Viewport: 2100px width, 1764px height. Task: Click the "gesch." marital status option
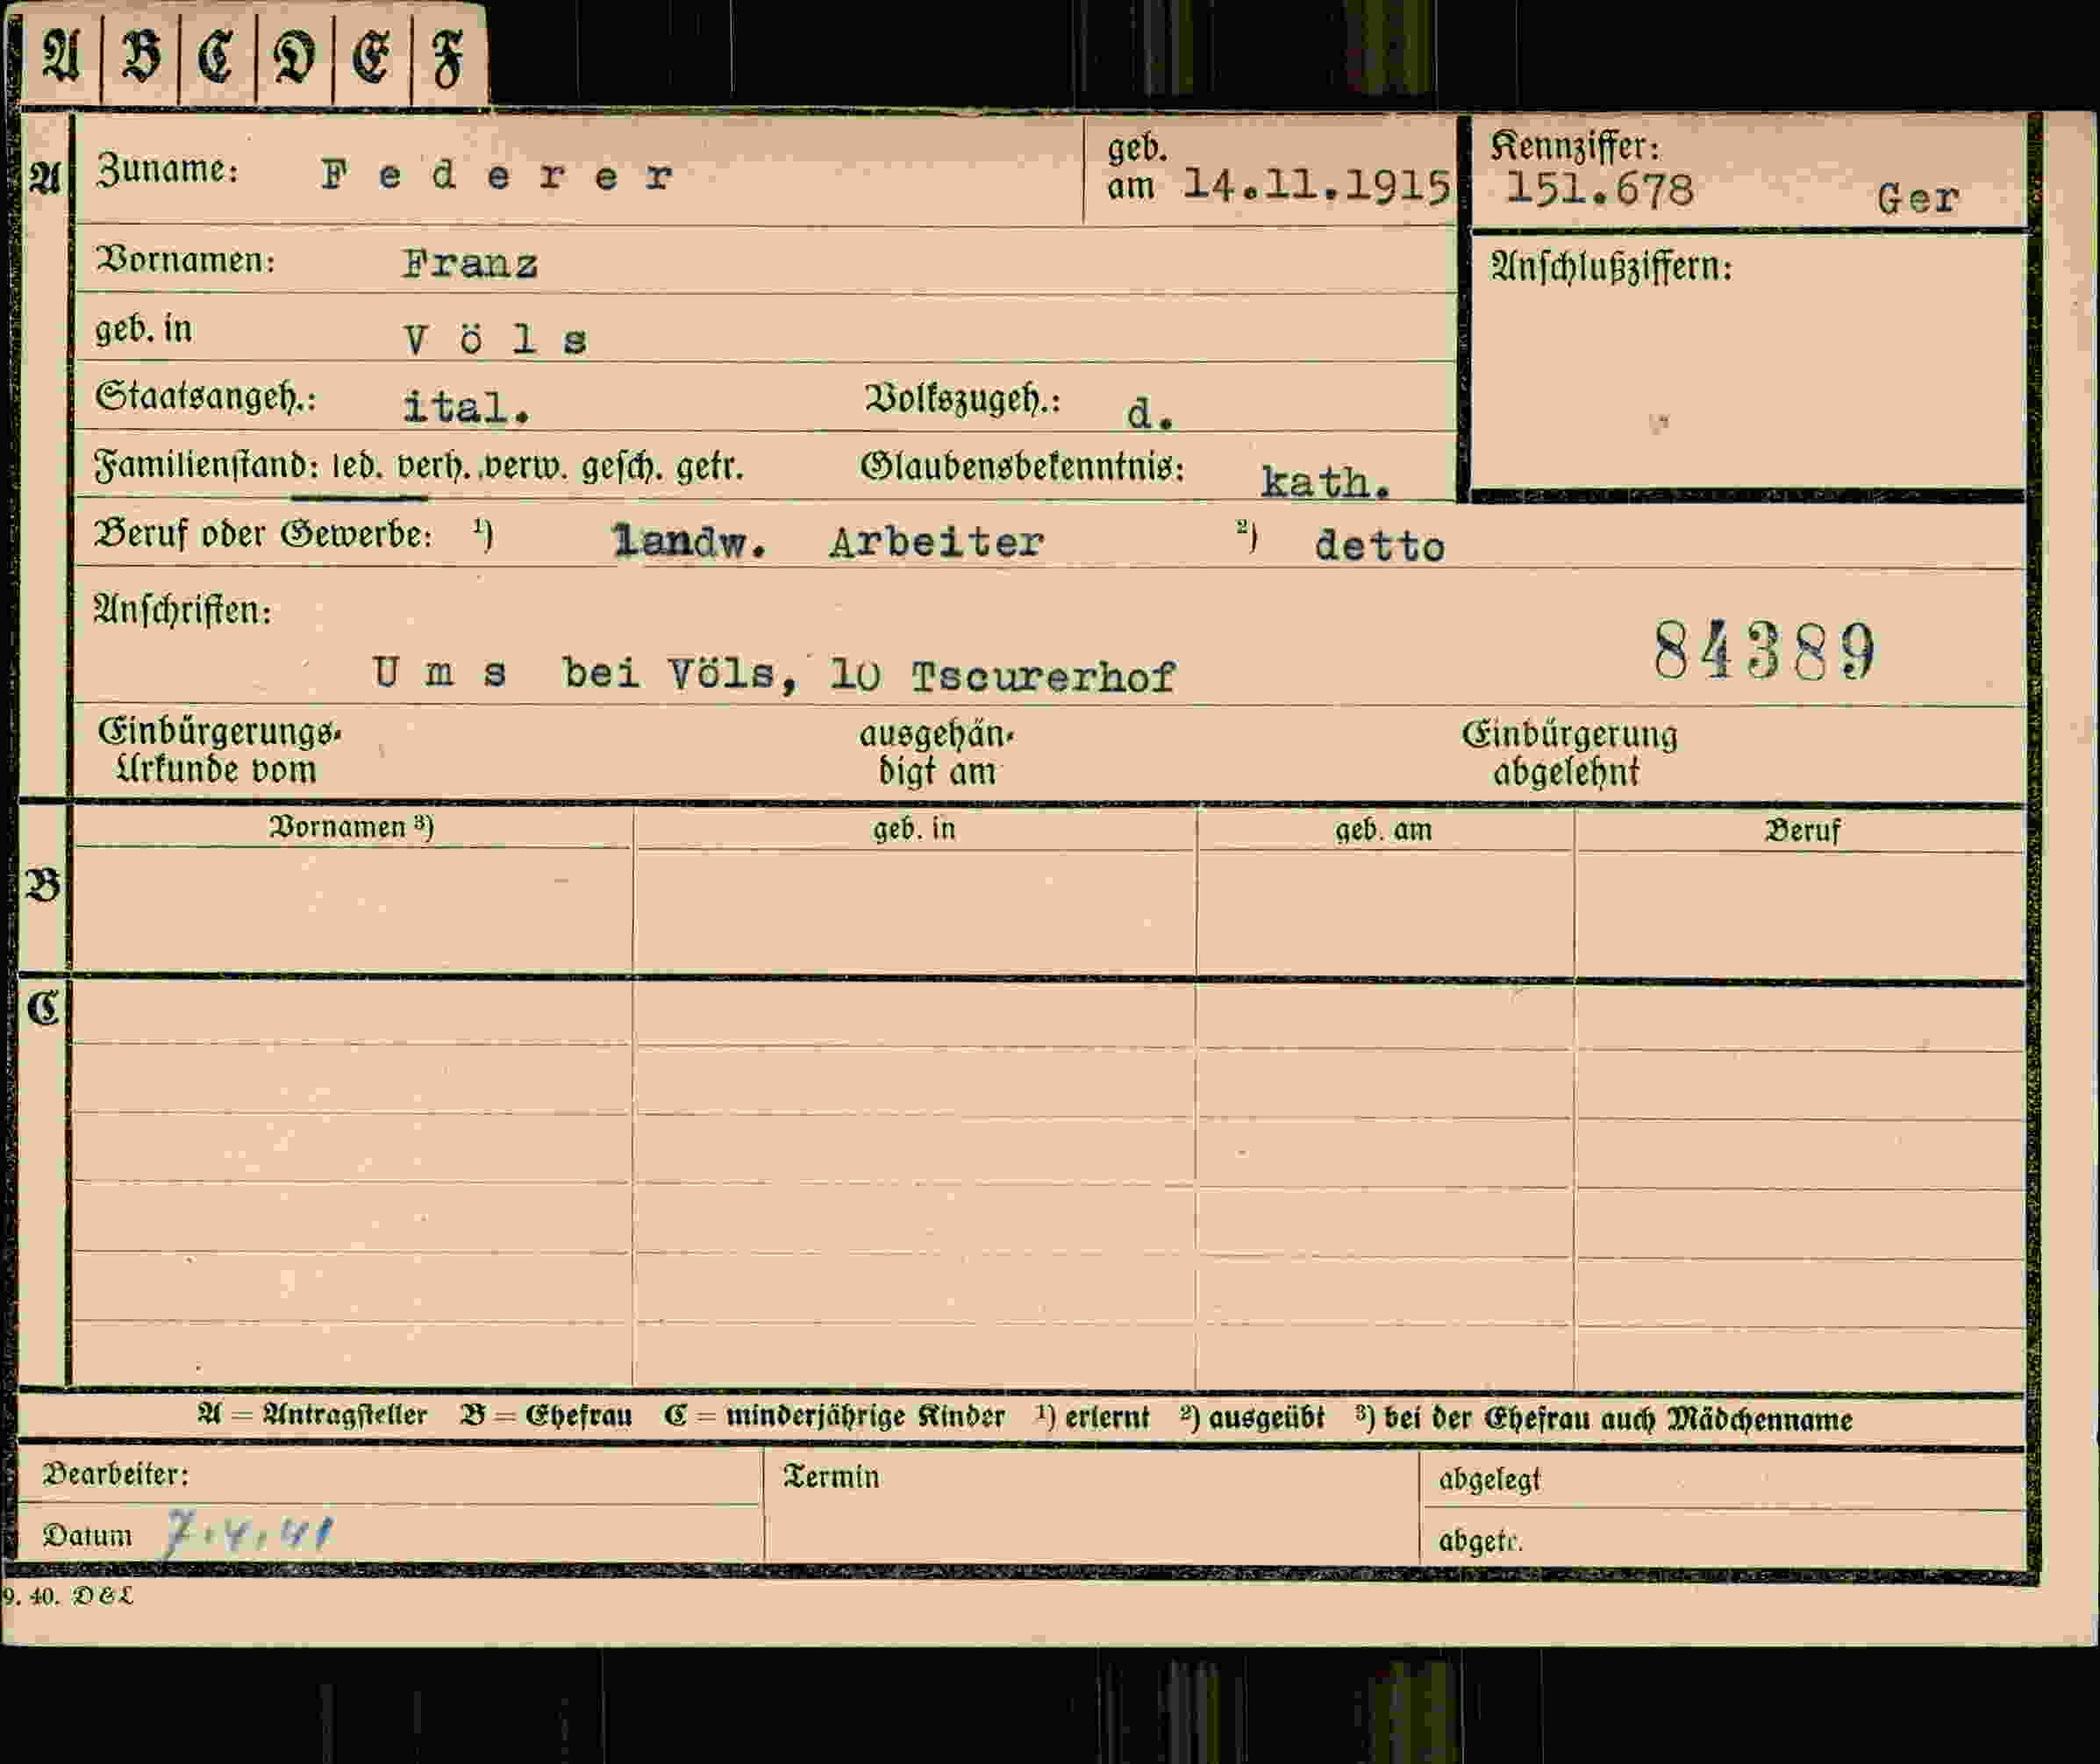point(622,468)
